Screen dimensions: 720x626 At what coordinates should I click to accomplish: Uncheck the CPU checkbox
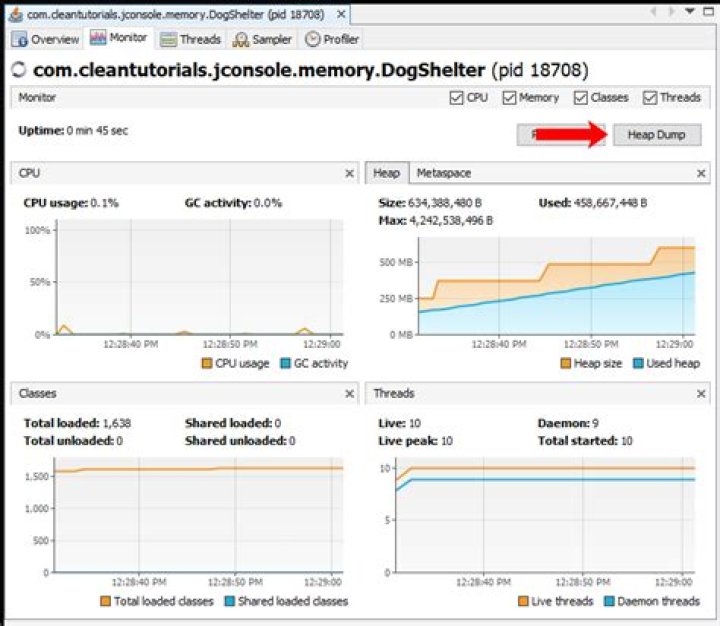point(456,98)
